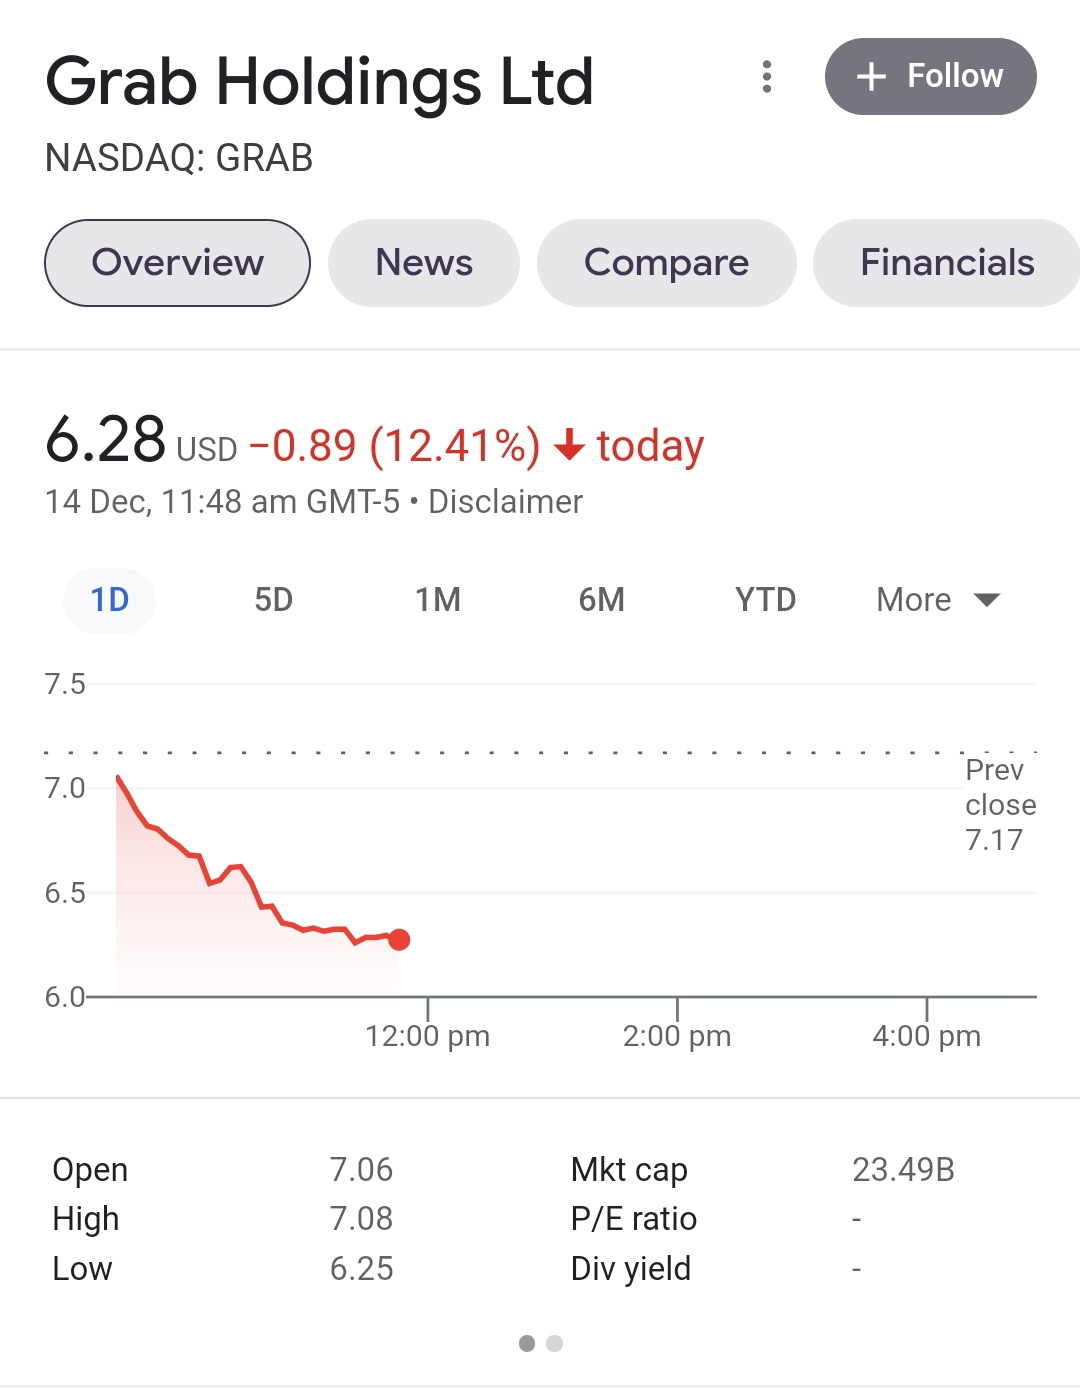Click the plus Follow button
Viewport: 1080px width, 1388px height.
click(x=930, y=77)
